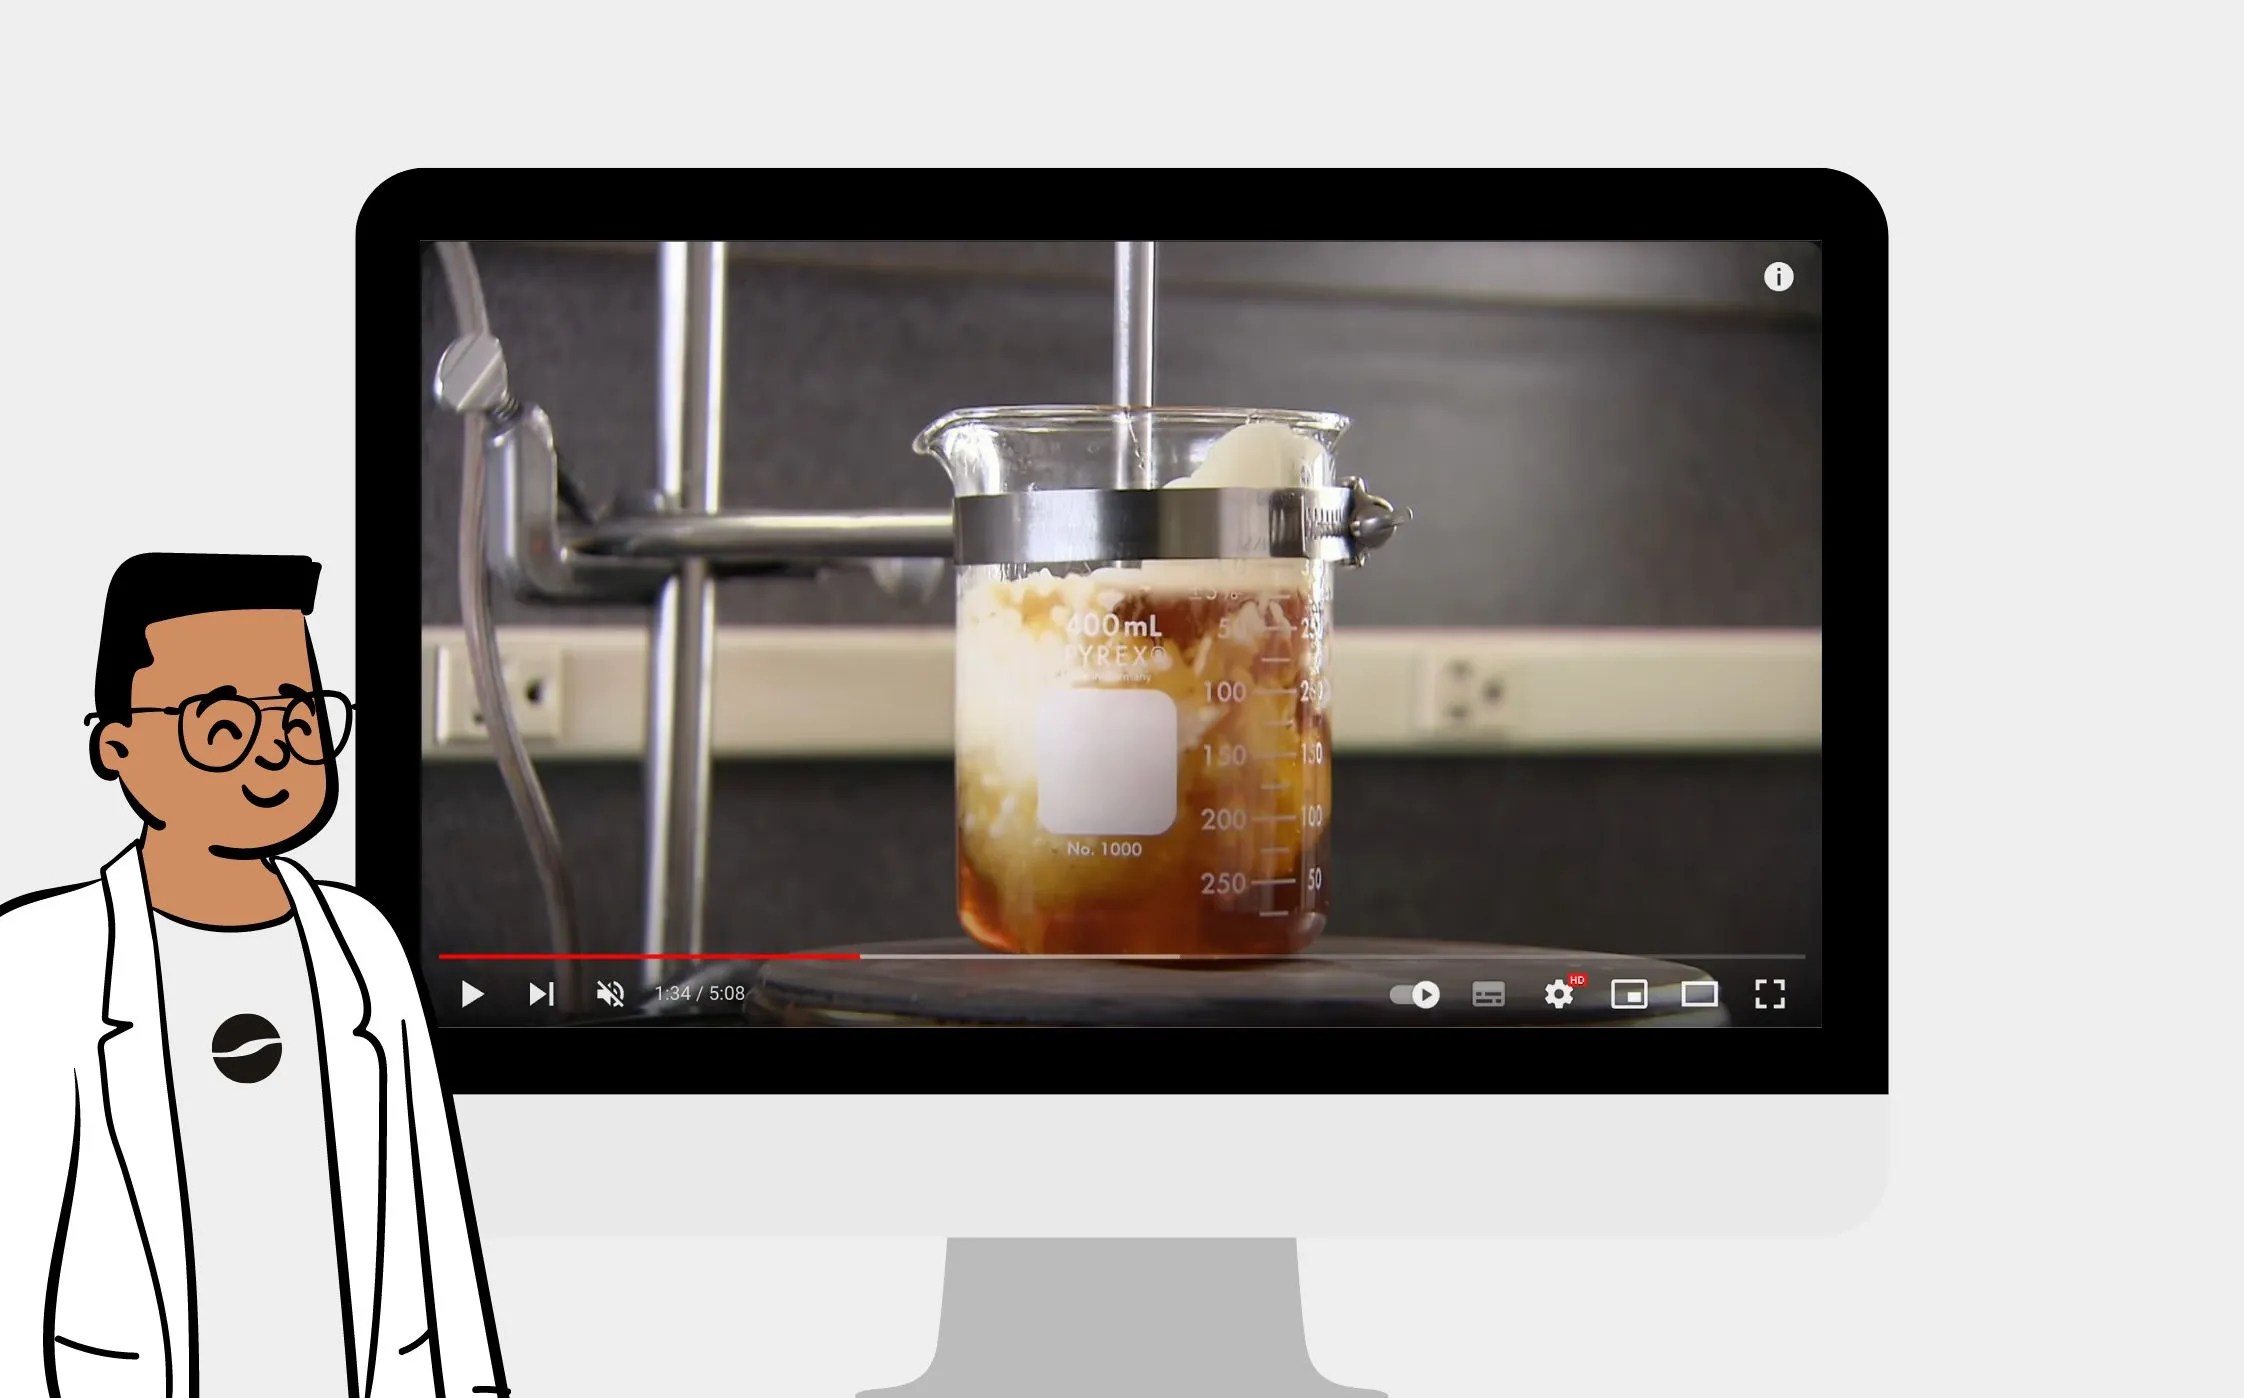
Task: Toggle the autoplay switch
Action: tap(1415, 994)
